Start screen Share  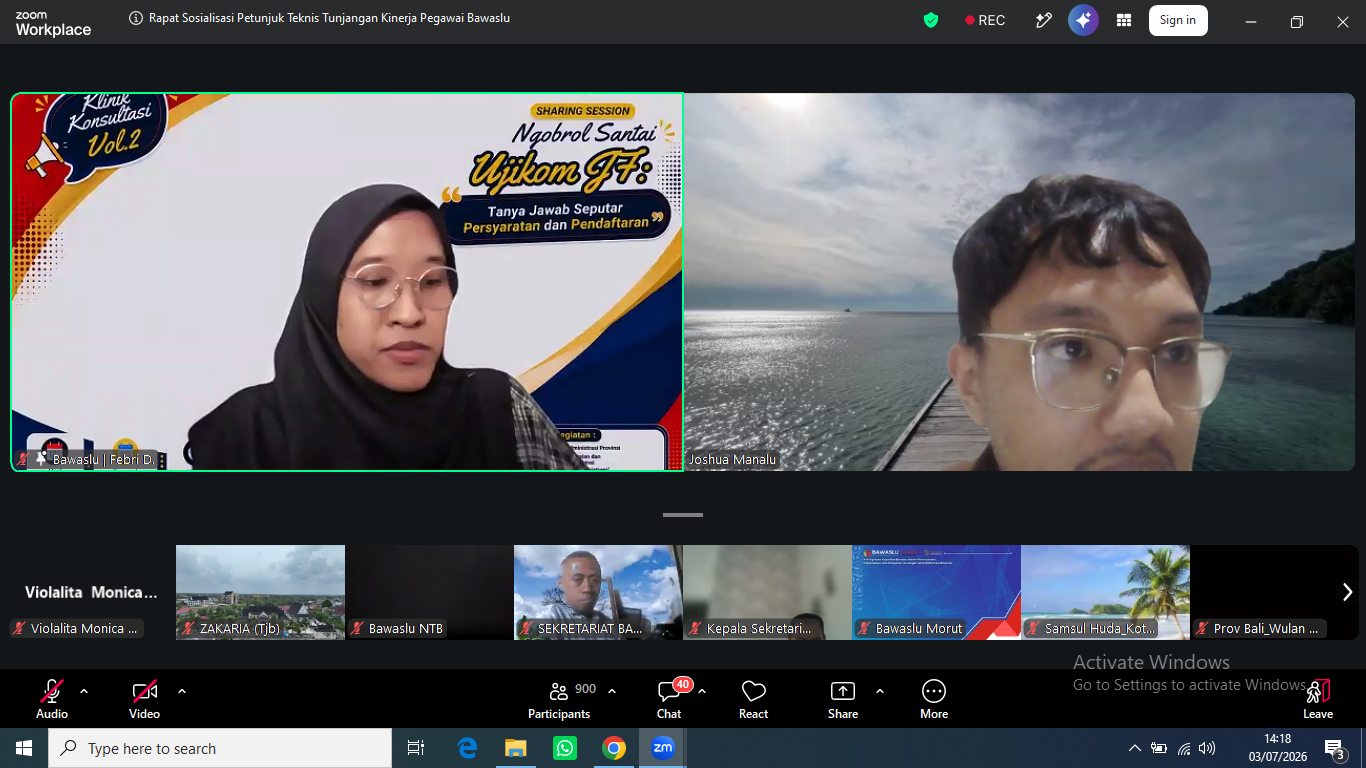click(x=843, y=699)
